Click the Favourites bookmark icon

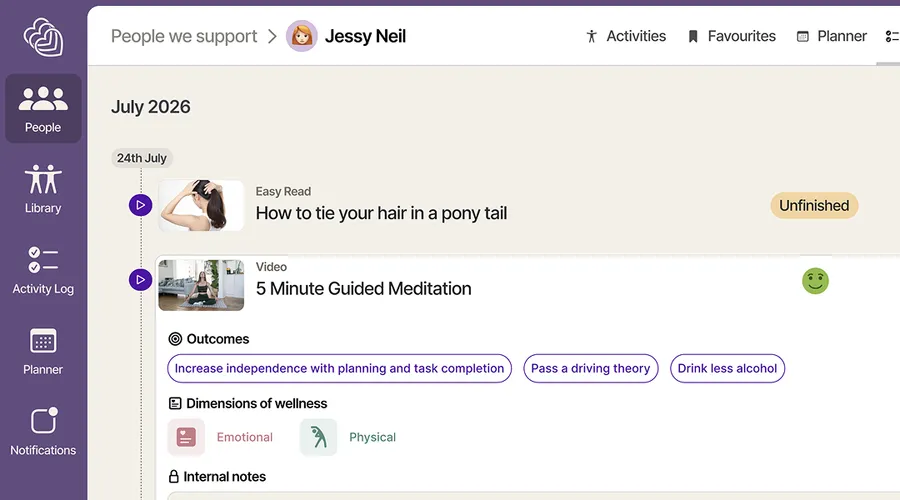pyautogui.click(x=693, y=37)
